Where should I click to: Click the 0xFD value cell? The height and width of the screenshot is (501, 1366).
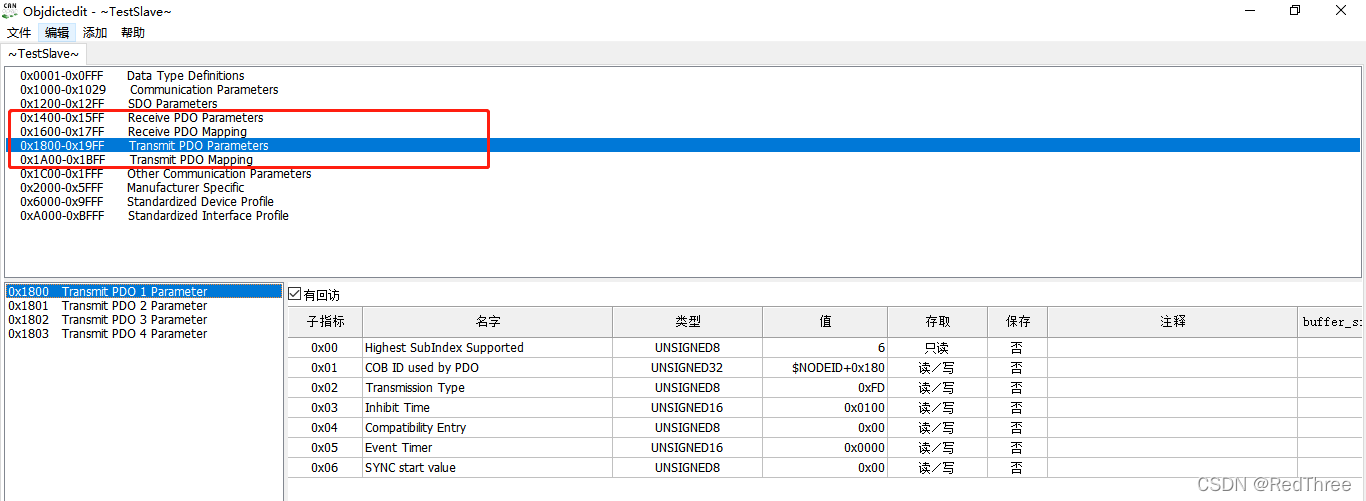coord(825,388)
